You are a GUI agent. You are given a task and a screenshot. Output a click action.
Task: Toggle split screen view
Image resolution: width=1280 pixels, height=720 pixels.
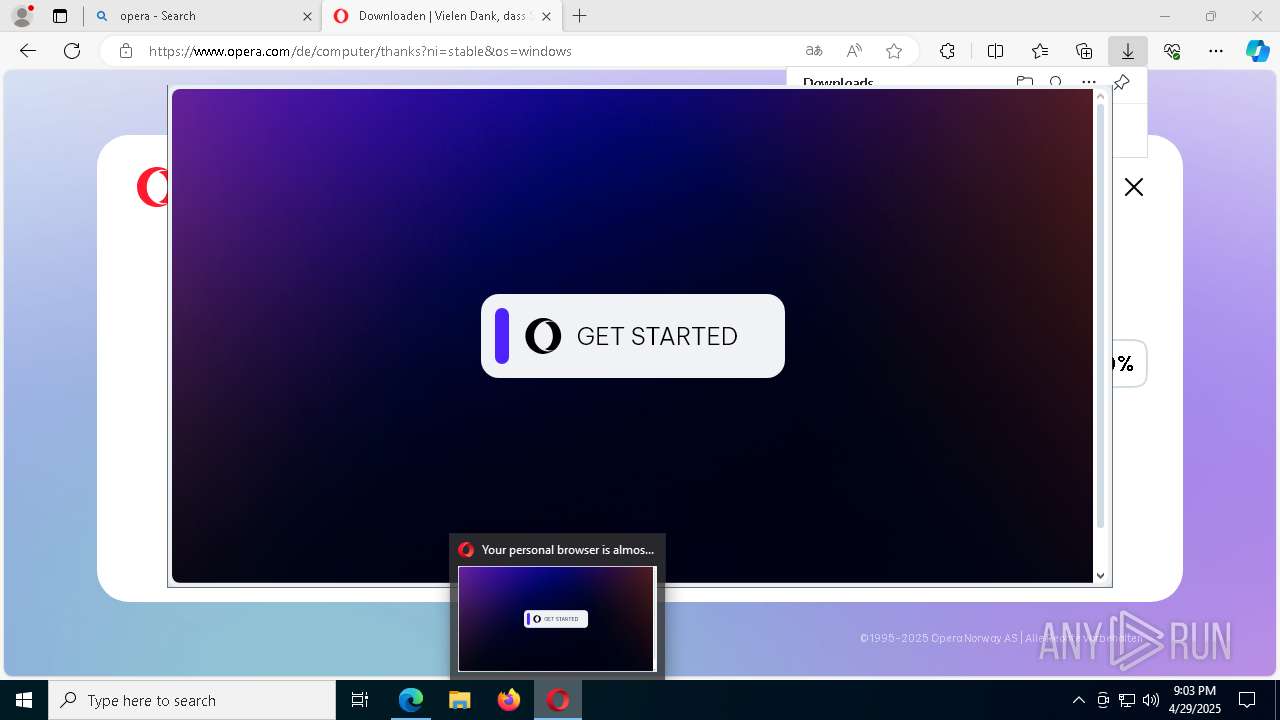point(995,51)
